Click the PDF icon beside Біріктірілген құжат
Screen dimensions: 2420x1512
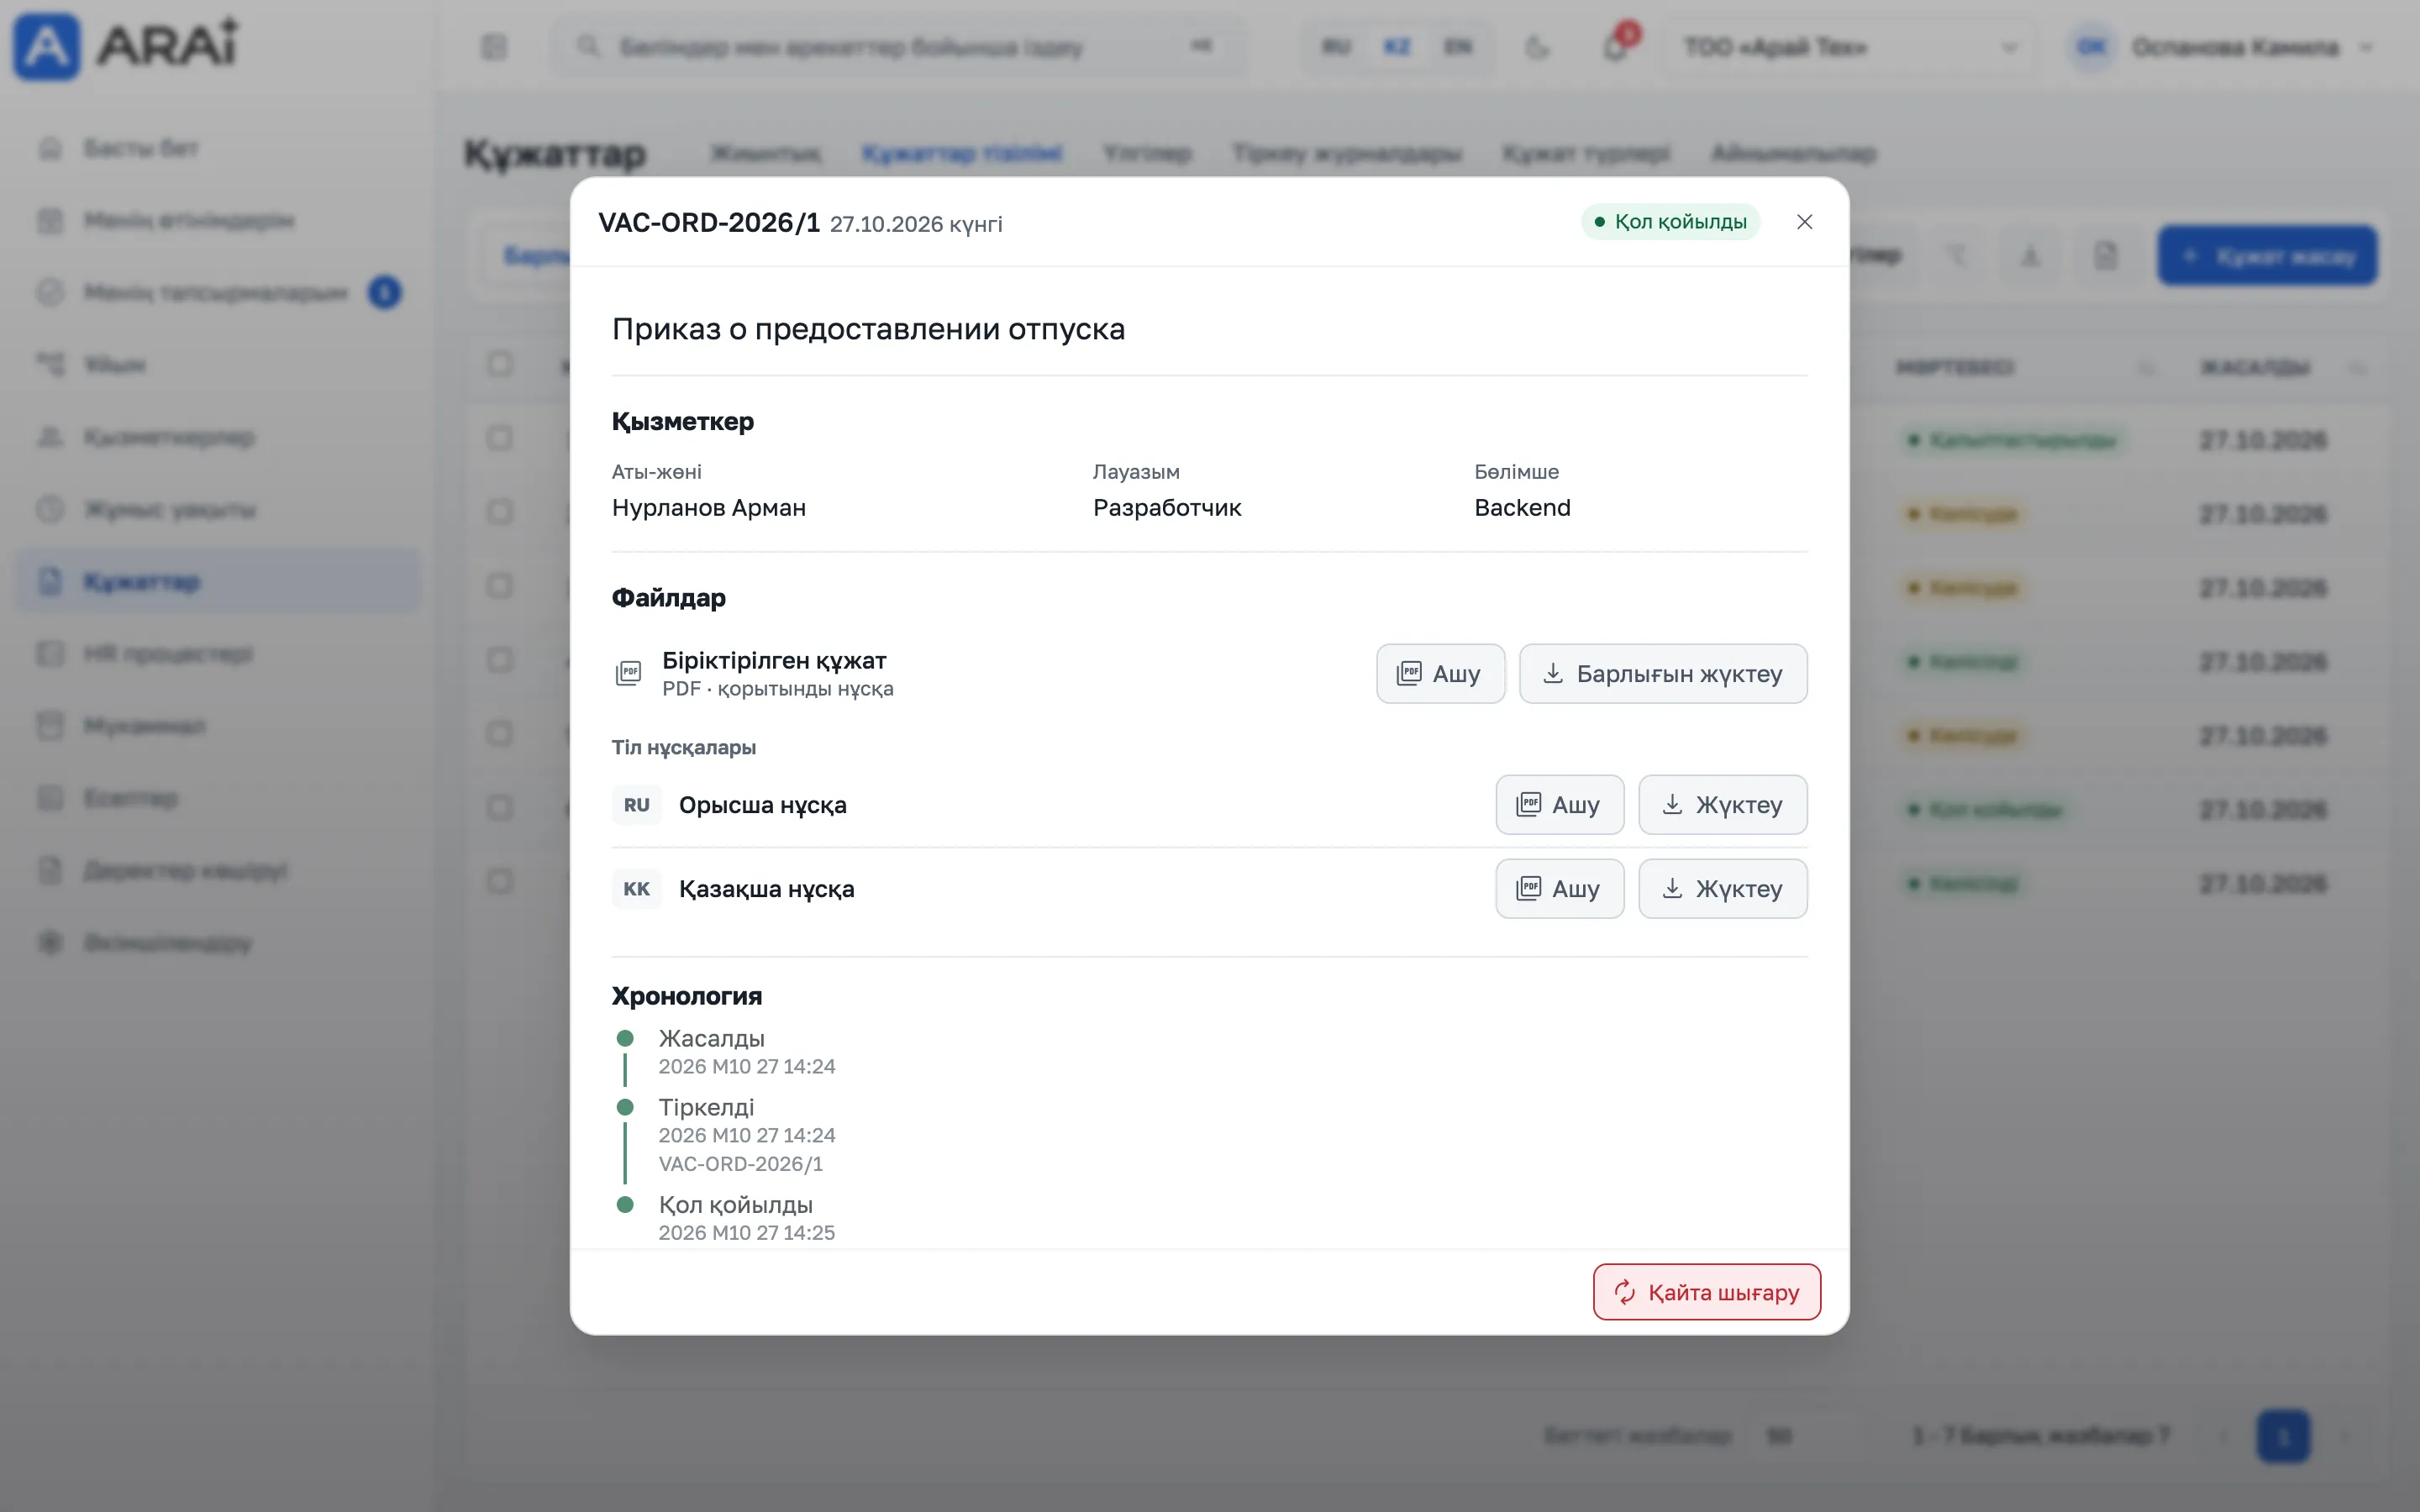click(x=628, y=674)
